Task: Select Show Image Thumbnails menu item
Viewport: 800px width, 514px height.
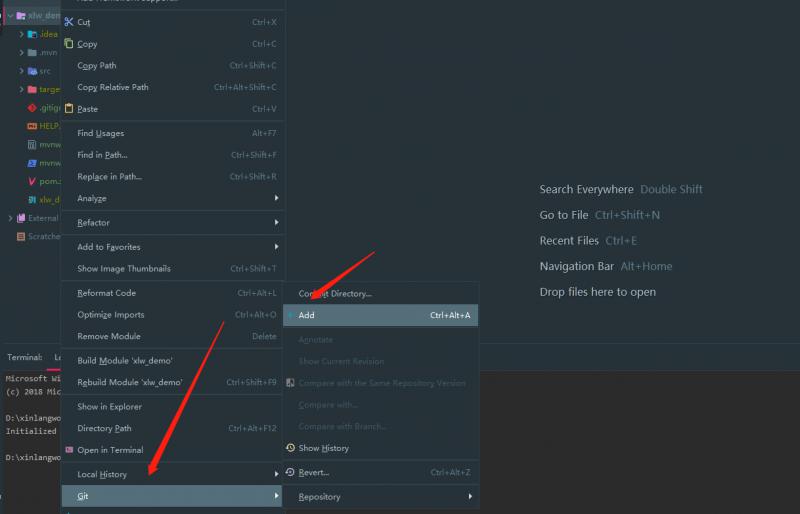Action: click(x=171, y=268)
